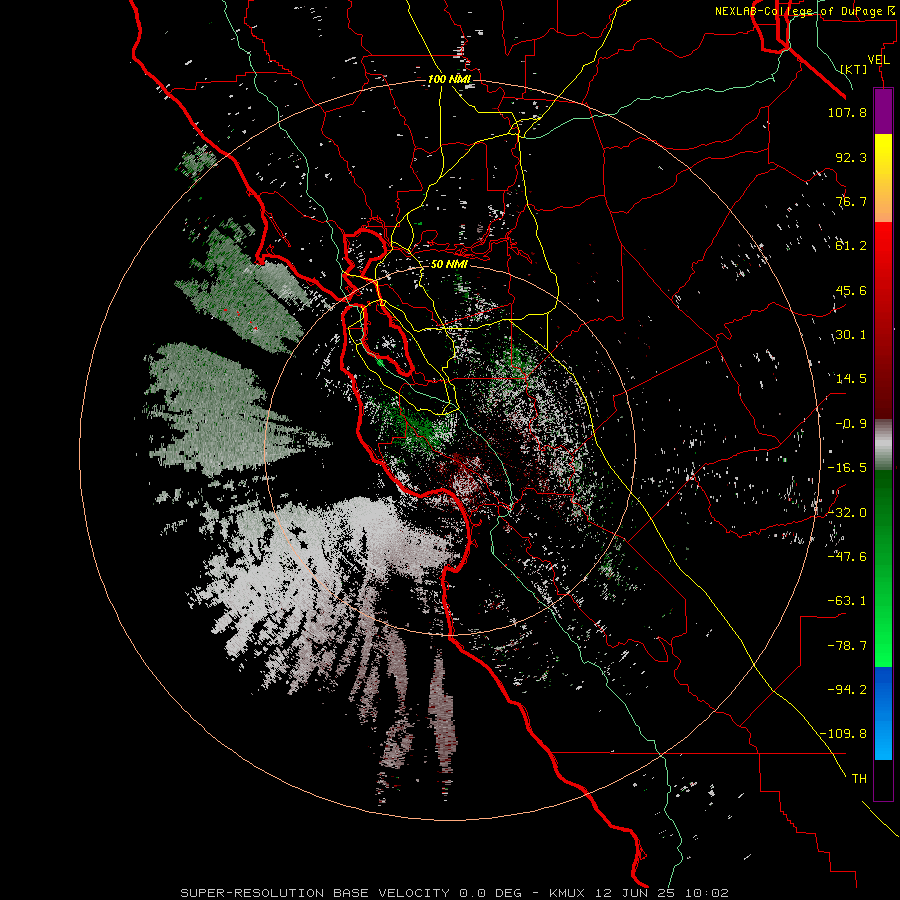The width and height of the screenshot is (900, 900).
Task: Click the -16.5 velocity scale value
Action: [x=847, y=468]
